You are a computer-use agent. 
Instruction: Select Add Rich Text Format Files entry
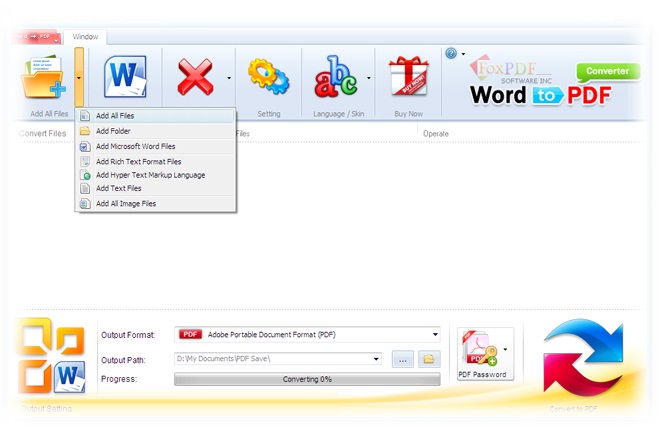(155, 162)
